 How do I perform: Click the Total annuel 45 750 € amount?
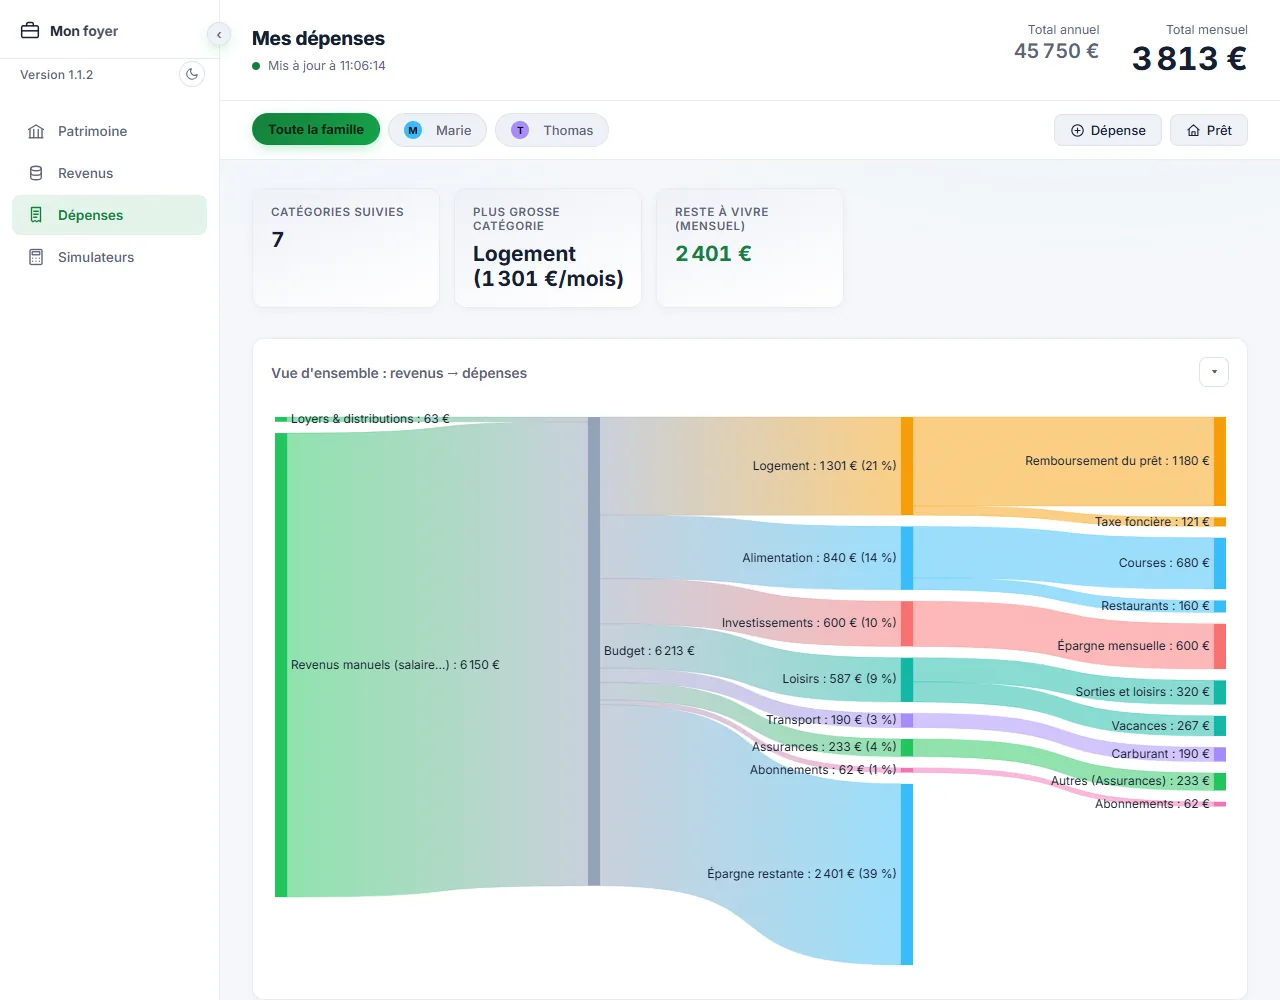pyautogui.click(x=1056, y=51)
